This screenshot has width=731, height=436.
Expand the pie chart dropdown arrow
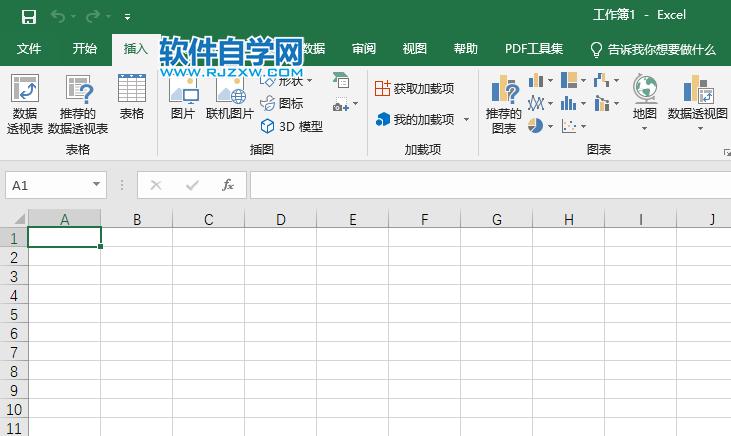551,126
